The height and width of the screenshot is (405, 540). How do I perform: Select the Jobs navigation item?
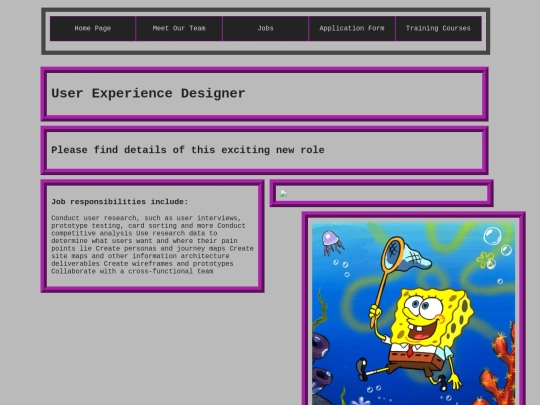coord(266,29)
